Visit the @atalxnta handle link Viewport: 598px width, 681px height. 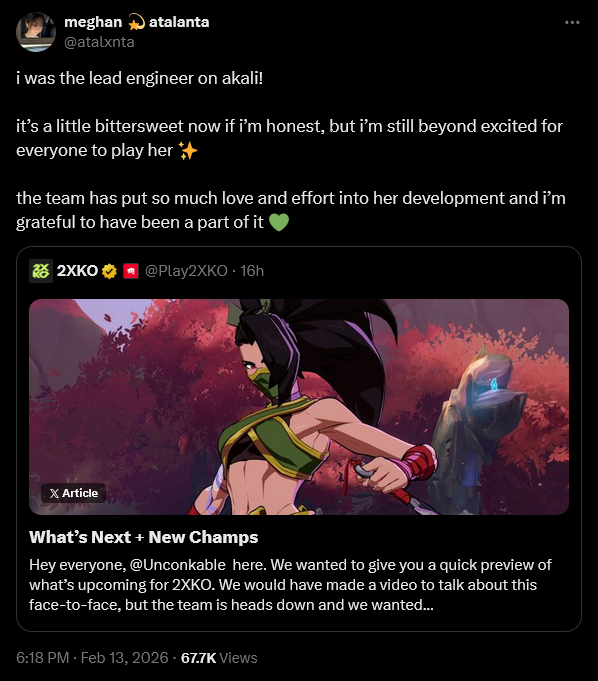pos(99,42)
